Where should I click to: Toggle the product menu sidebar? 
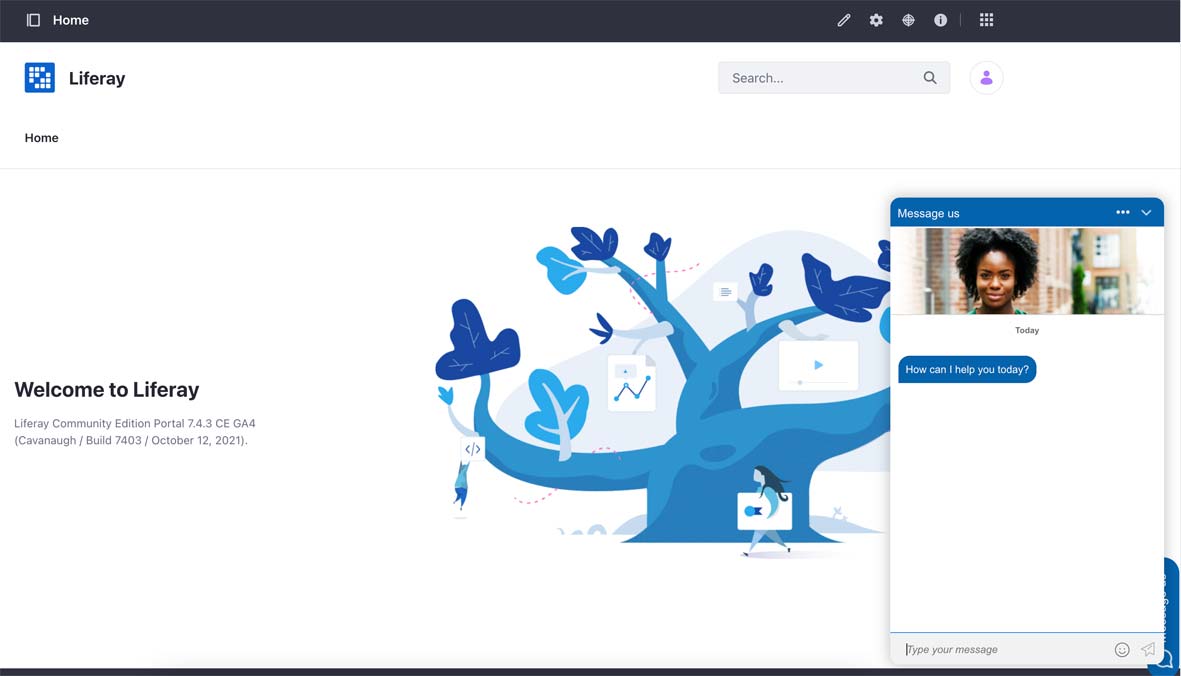pyautogui.click(x=33, y=20)
